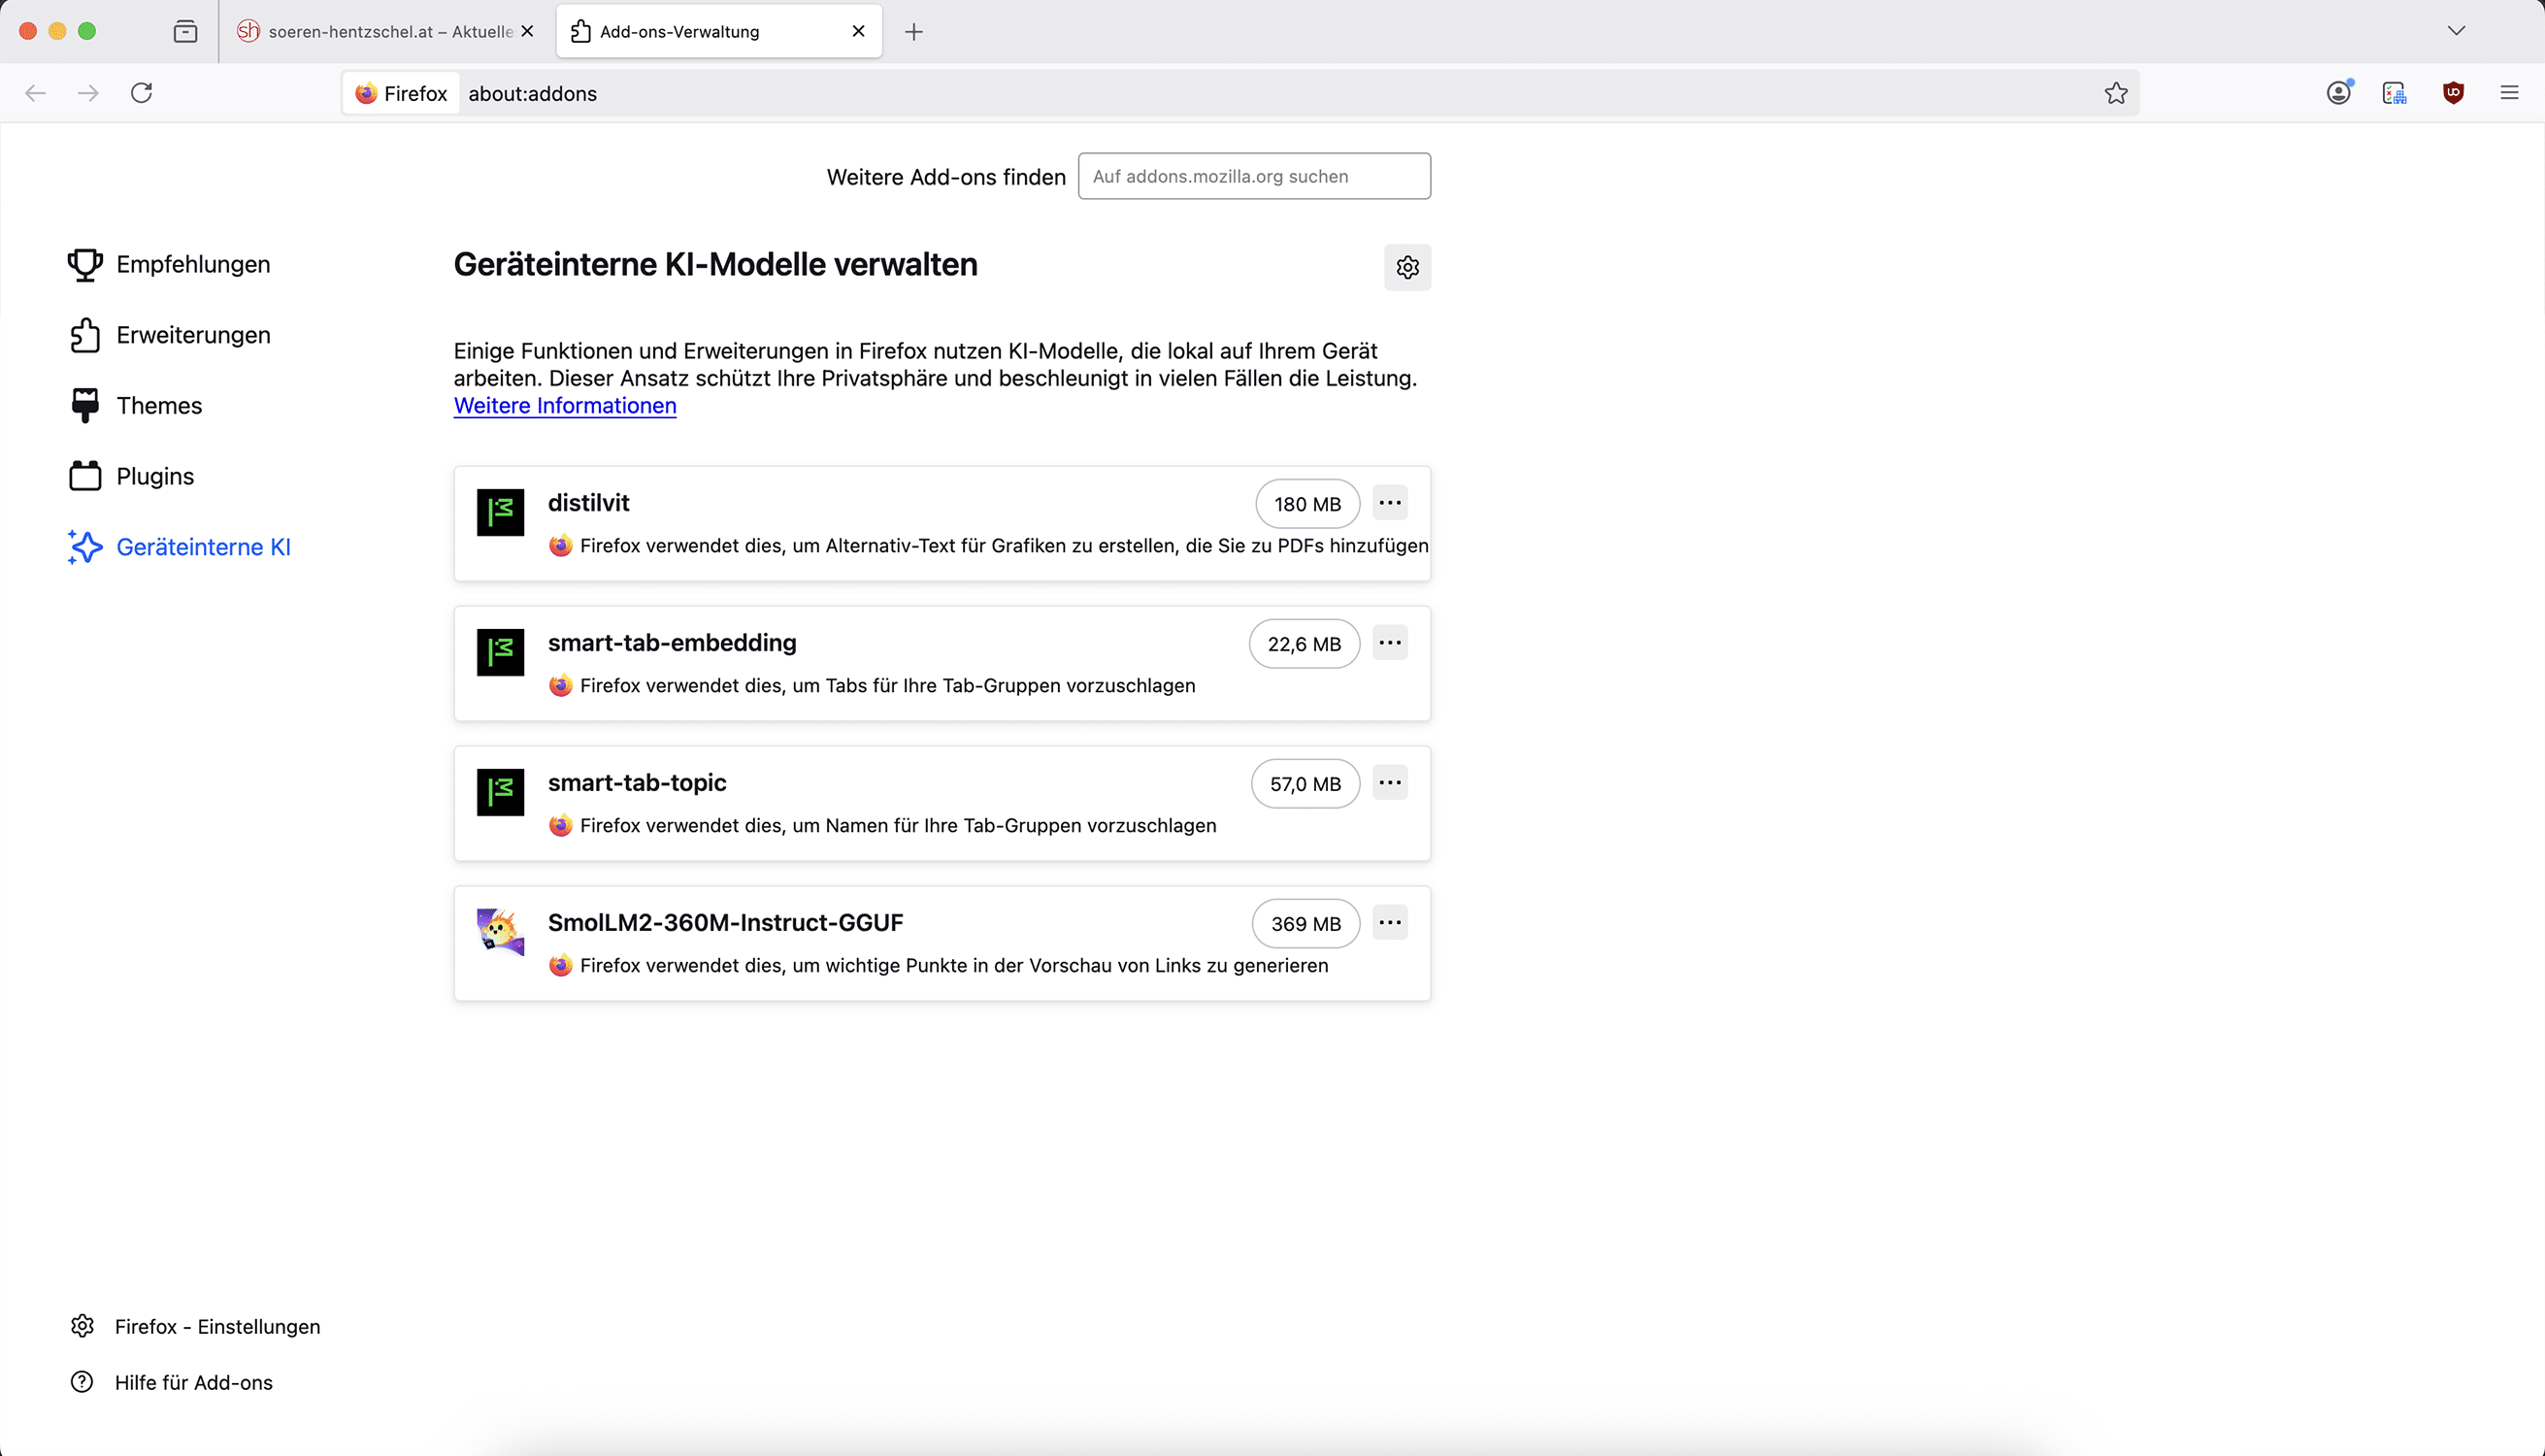Click the smart-tab-embedding model name
Screen dimensions: 2545x1456
[672, 643]
